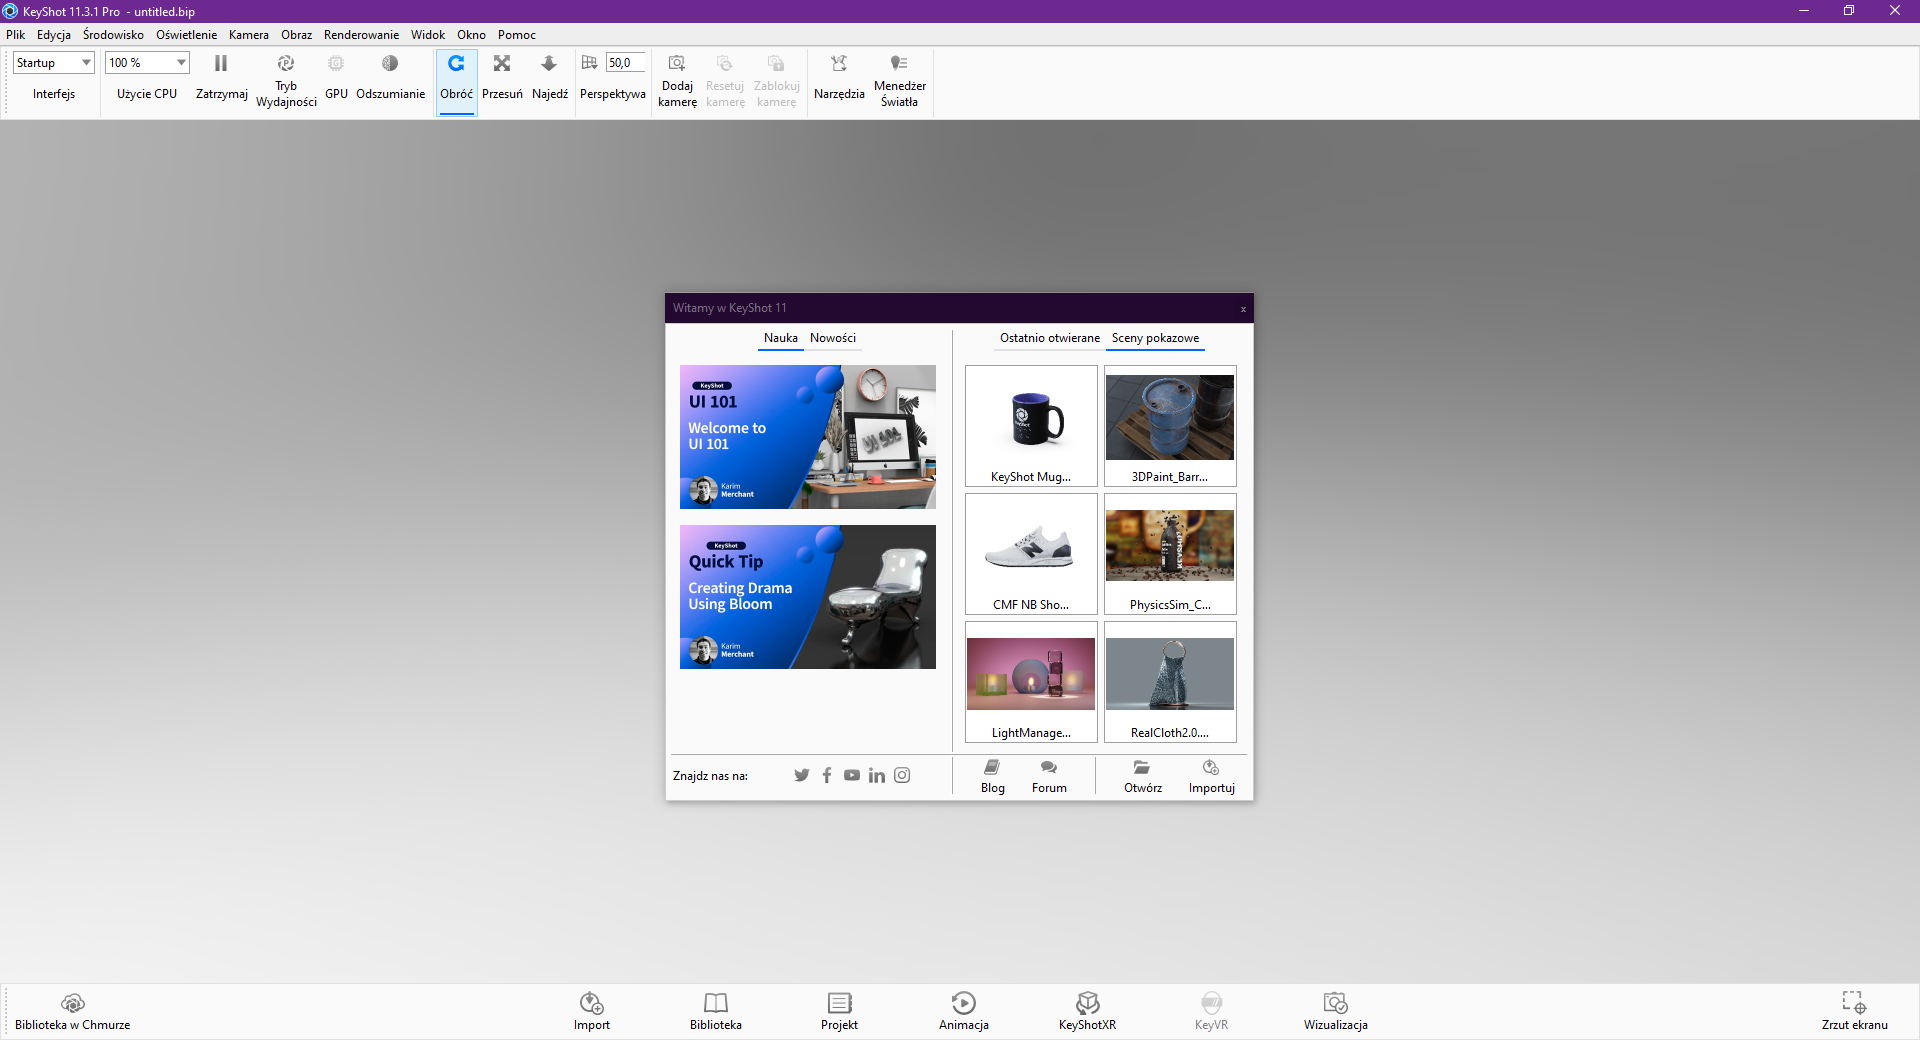Pause rendering with Zatrzymaj button
The height and width of the screenshot is (1040, 1920).
221,78
